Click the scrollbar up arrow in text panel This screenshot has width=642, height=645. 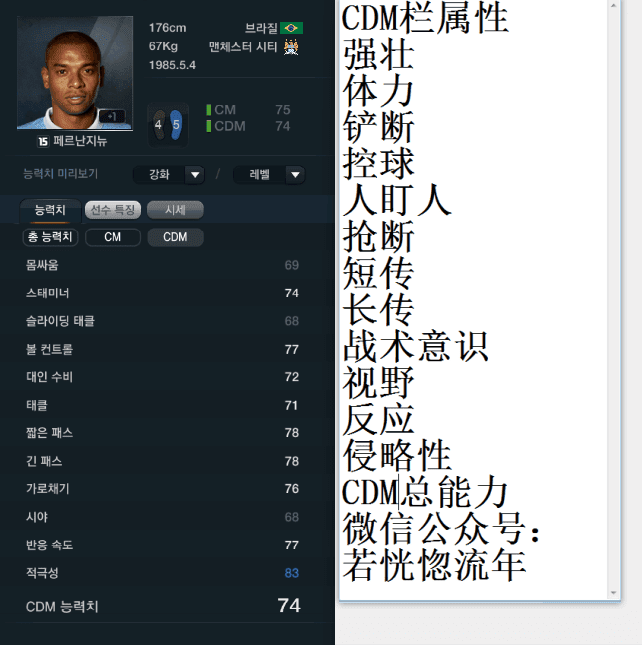pos(613,5)
